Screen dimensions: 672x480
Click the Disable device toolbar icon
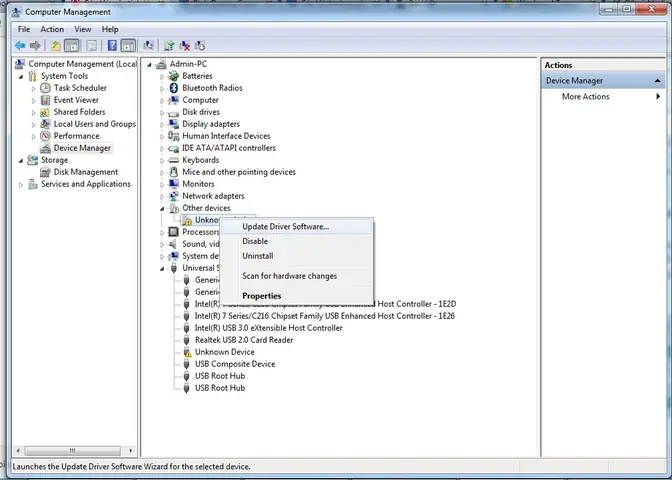pos(200,45)
